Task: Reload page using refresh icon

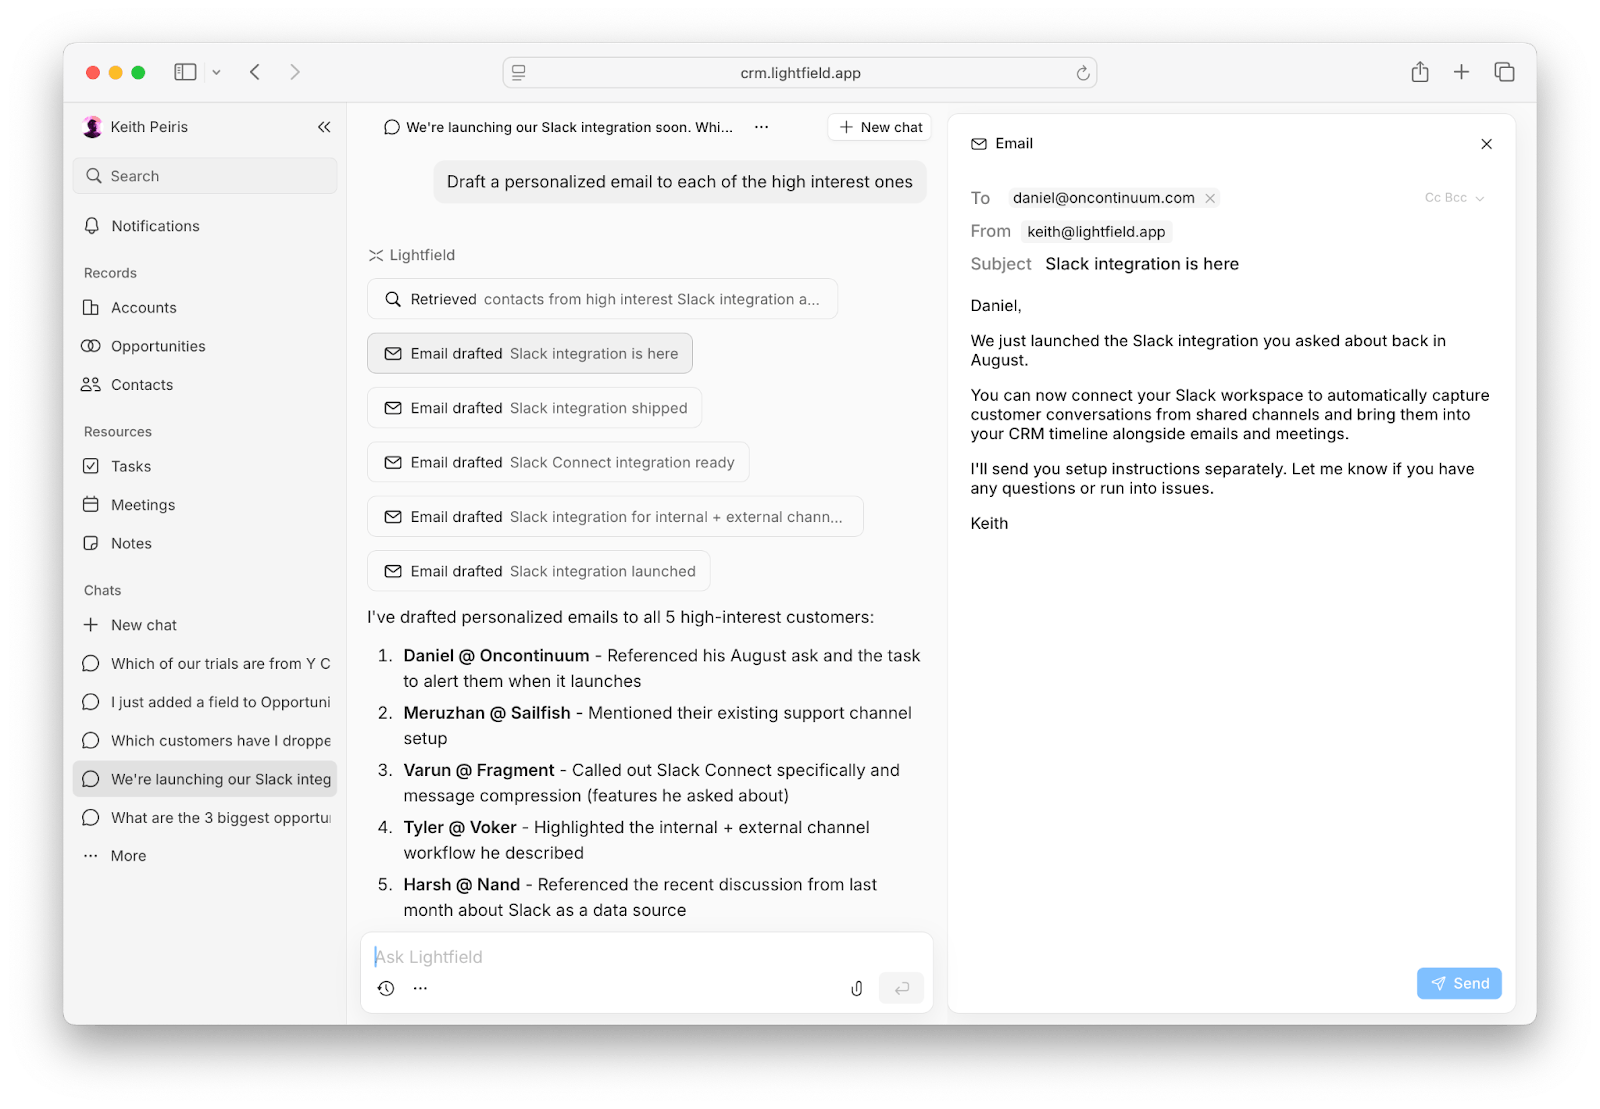Action: click(x=1082, y=73)
